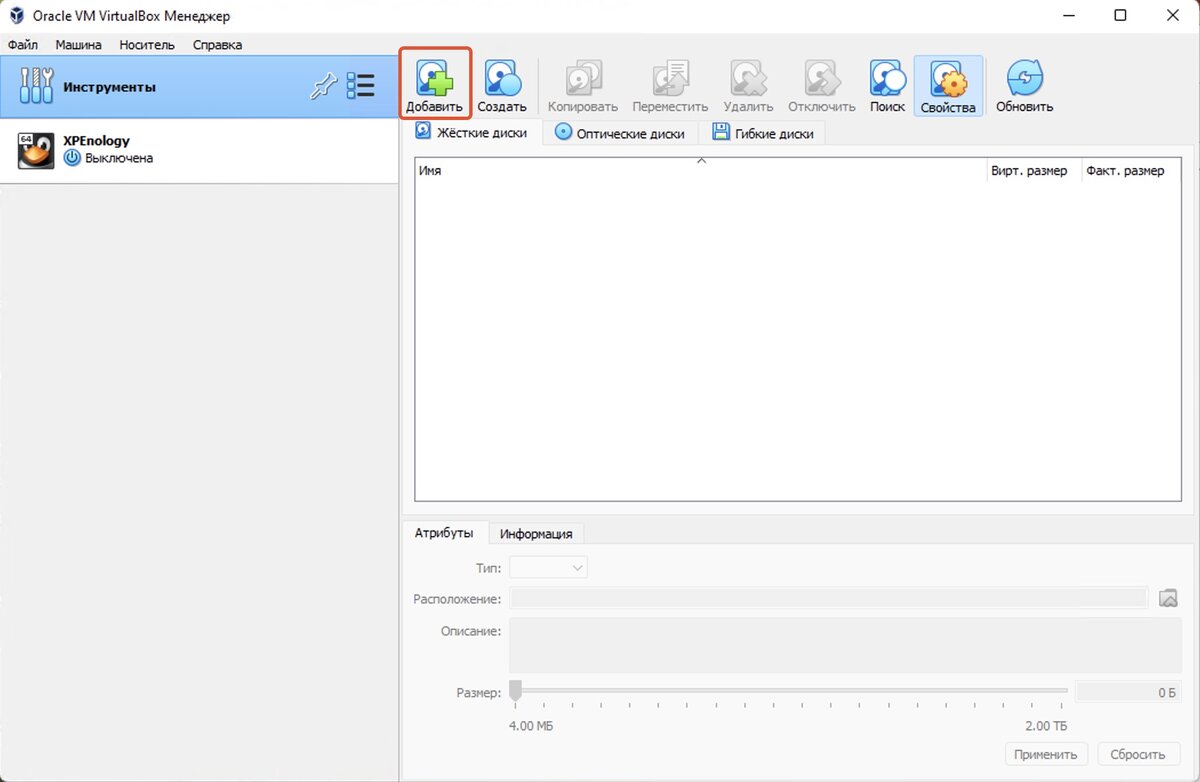The height and width of the screenshot is (782, 1200).
Task: Click the Добавить (add disk) toolbar icon
Action: (435, 78)
